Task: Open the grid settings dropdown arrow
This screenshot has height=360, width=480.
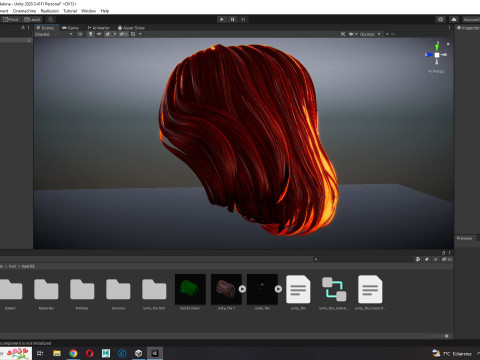Action: 140,34
